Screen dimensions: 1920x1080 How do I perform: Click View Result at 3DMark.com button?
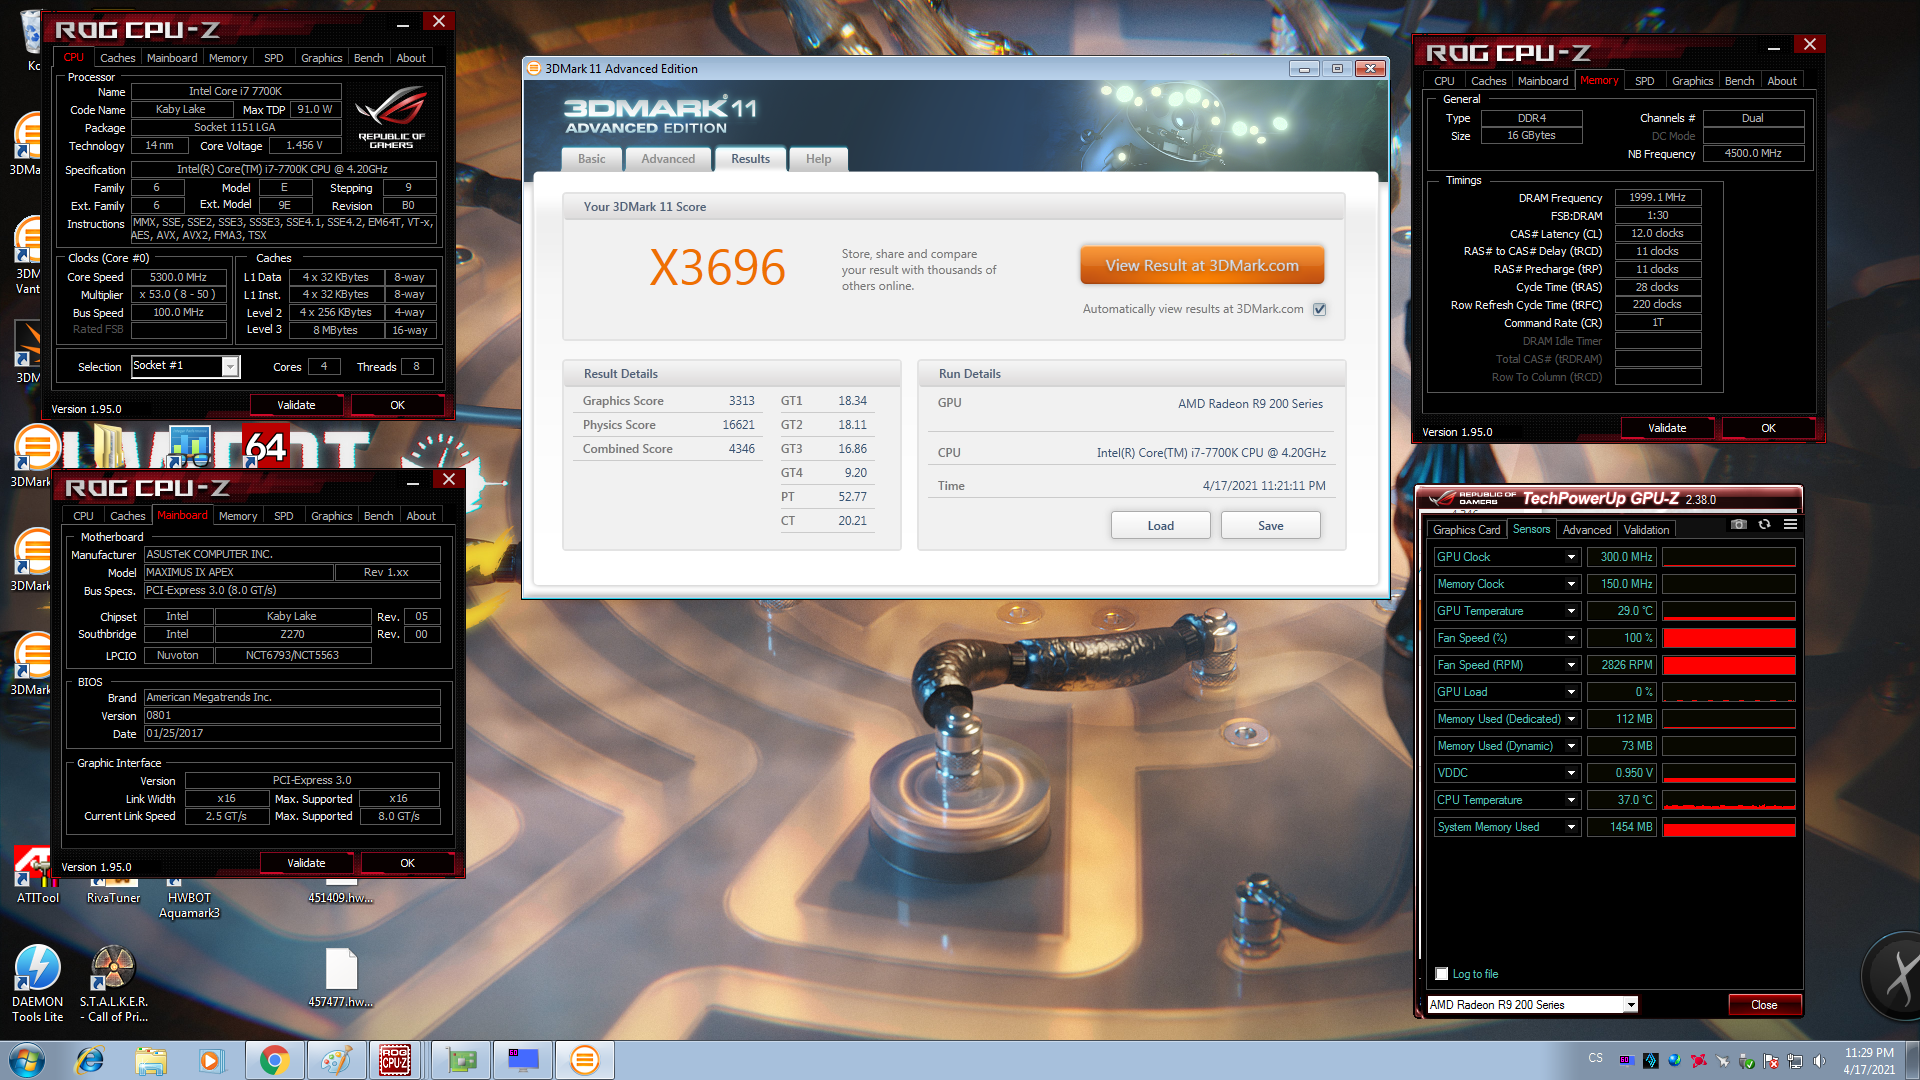pyautogui.click(x=1202, y=266)
